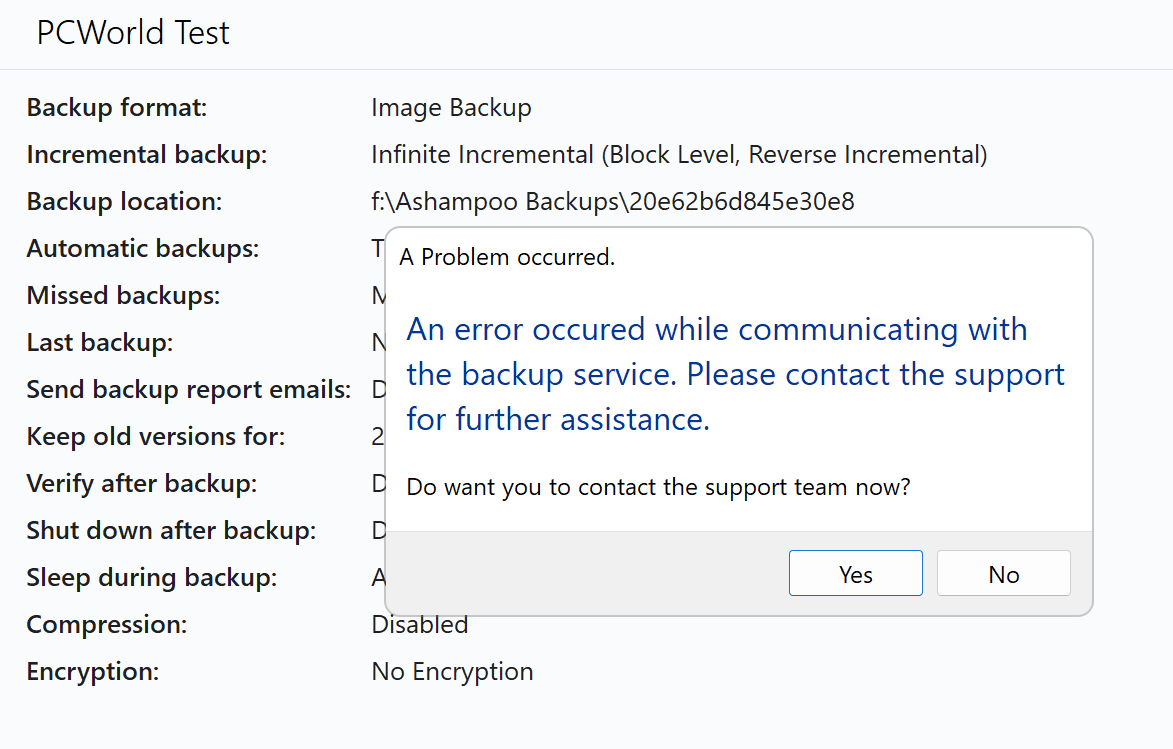
Task: Click Yes to contact the support team
Action: (855, 574)
